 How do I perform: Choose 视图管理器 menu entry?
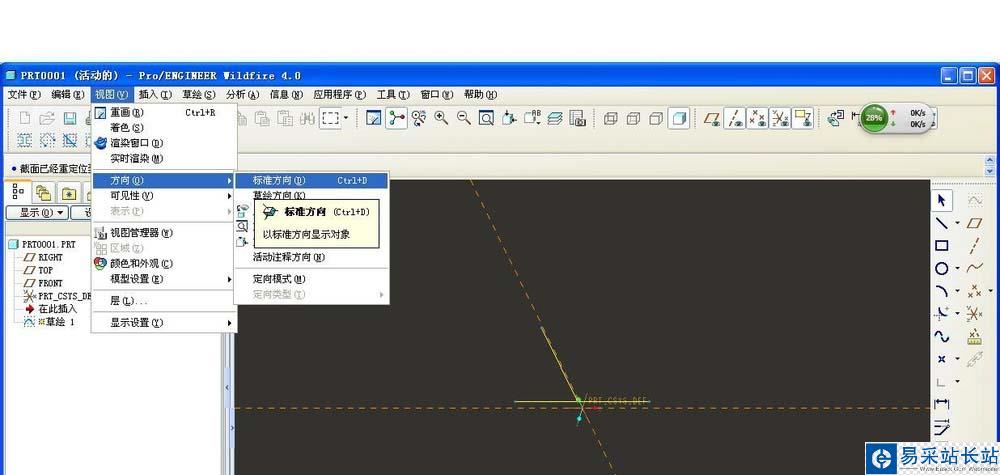click(165, 233)
